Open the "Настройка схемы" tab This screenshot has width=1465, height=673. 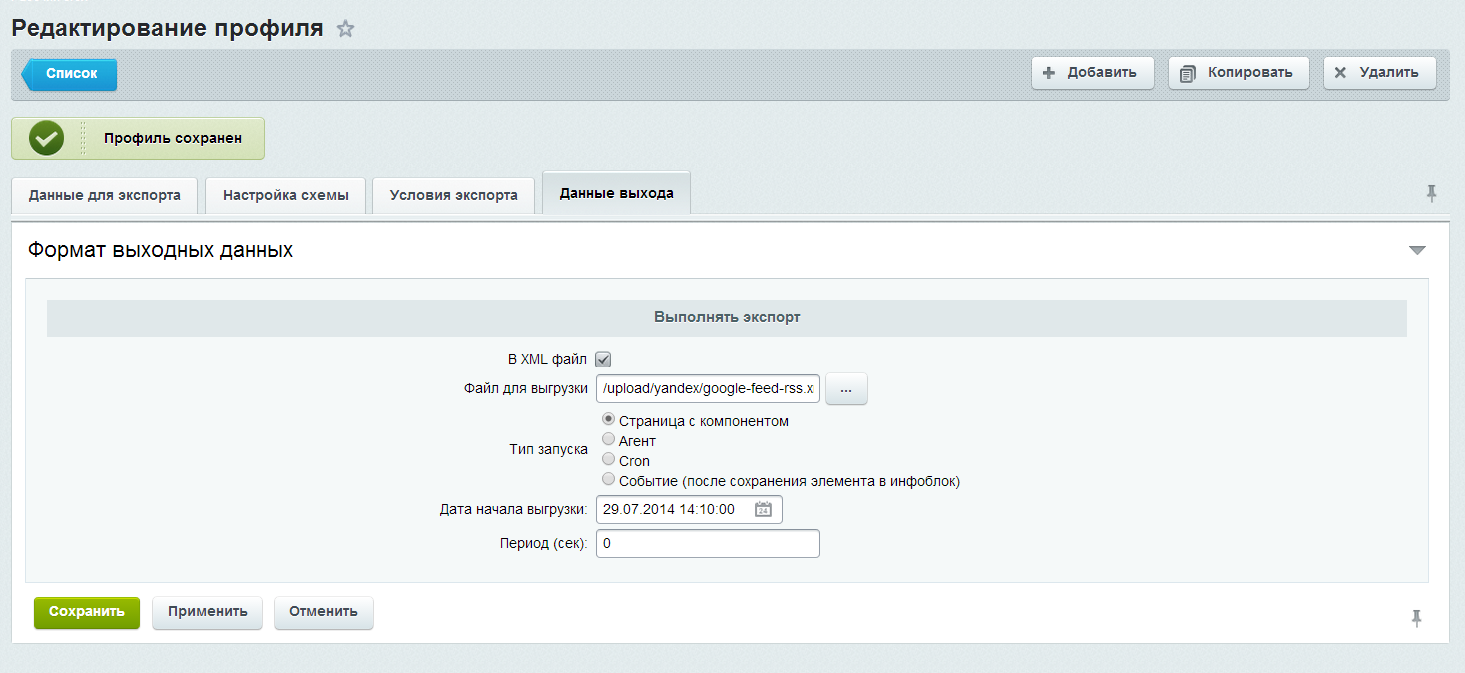pyautogui.click(x=286, y=195)
